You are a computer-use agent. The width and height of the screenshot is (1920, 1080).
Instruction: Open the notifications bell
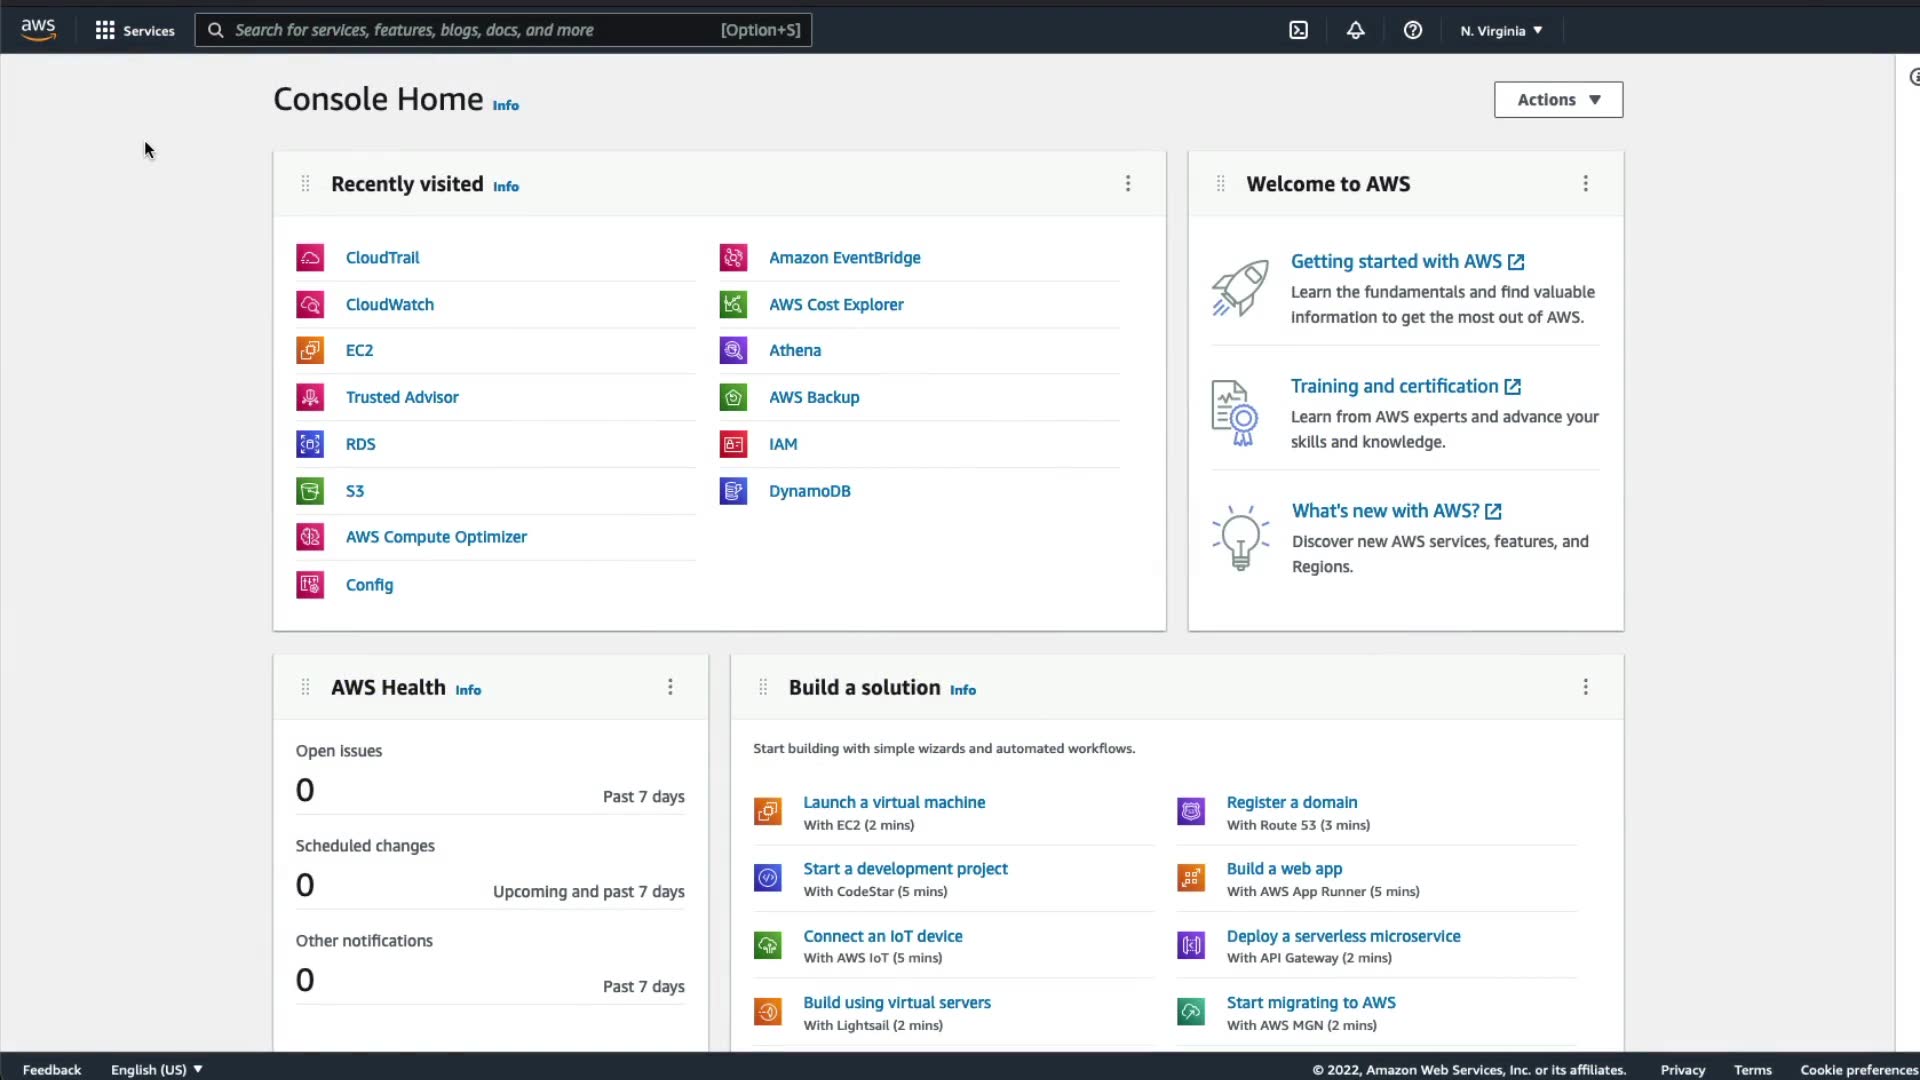[1355, 30]
